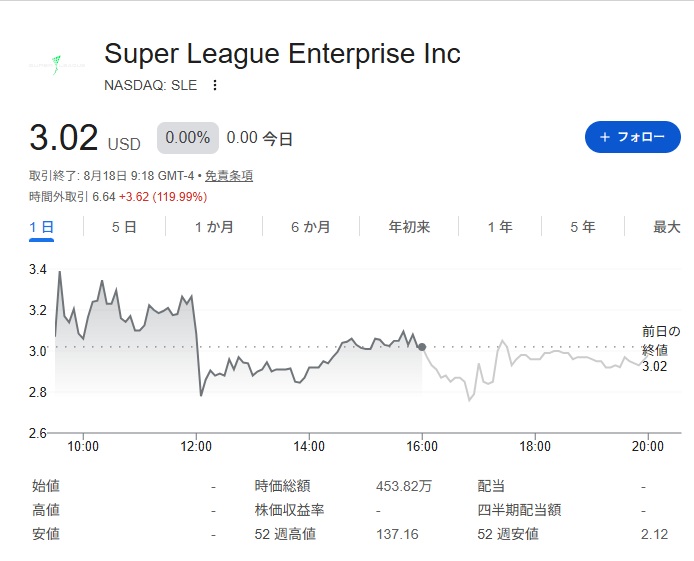Image resolution: width=694 pixels, height=561 pixels.
Task: Select the 1 年 range tab
Action: (500, 227)
